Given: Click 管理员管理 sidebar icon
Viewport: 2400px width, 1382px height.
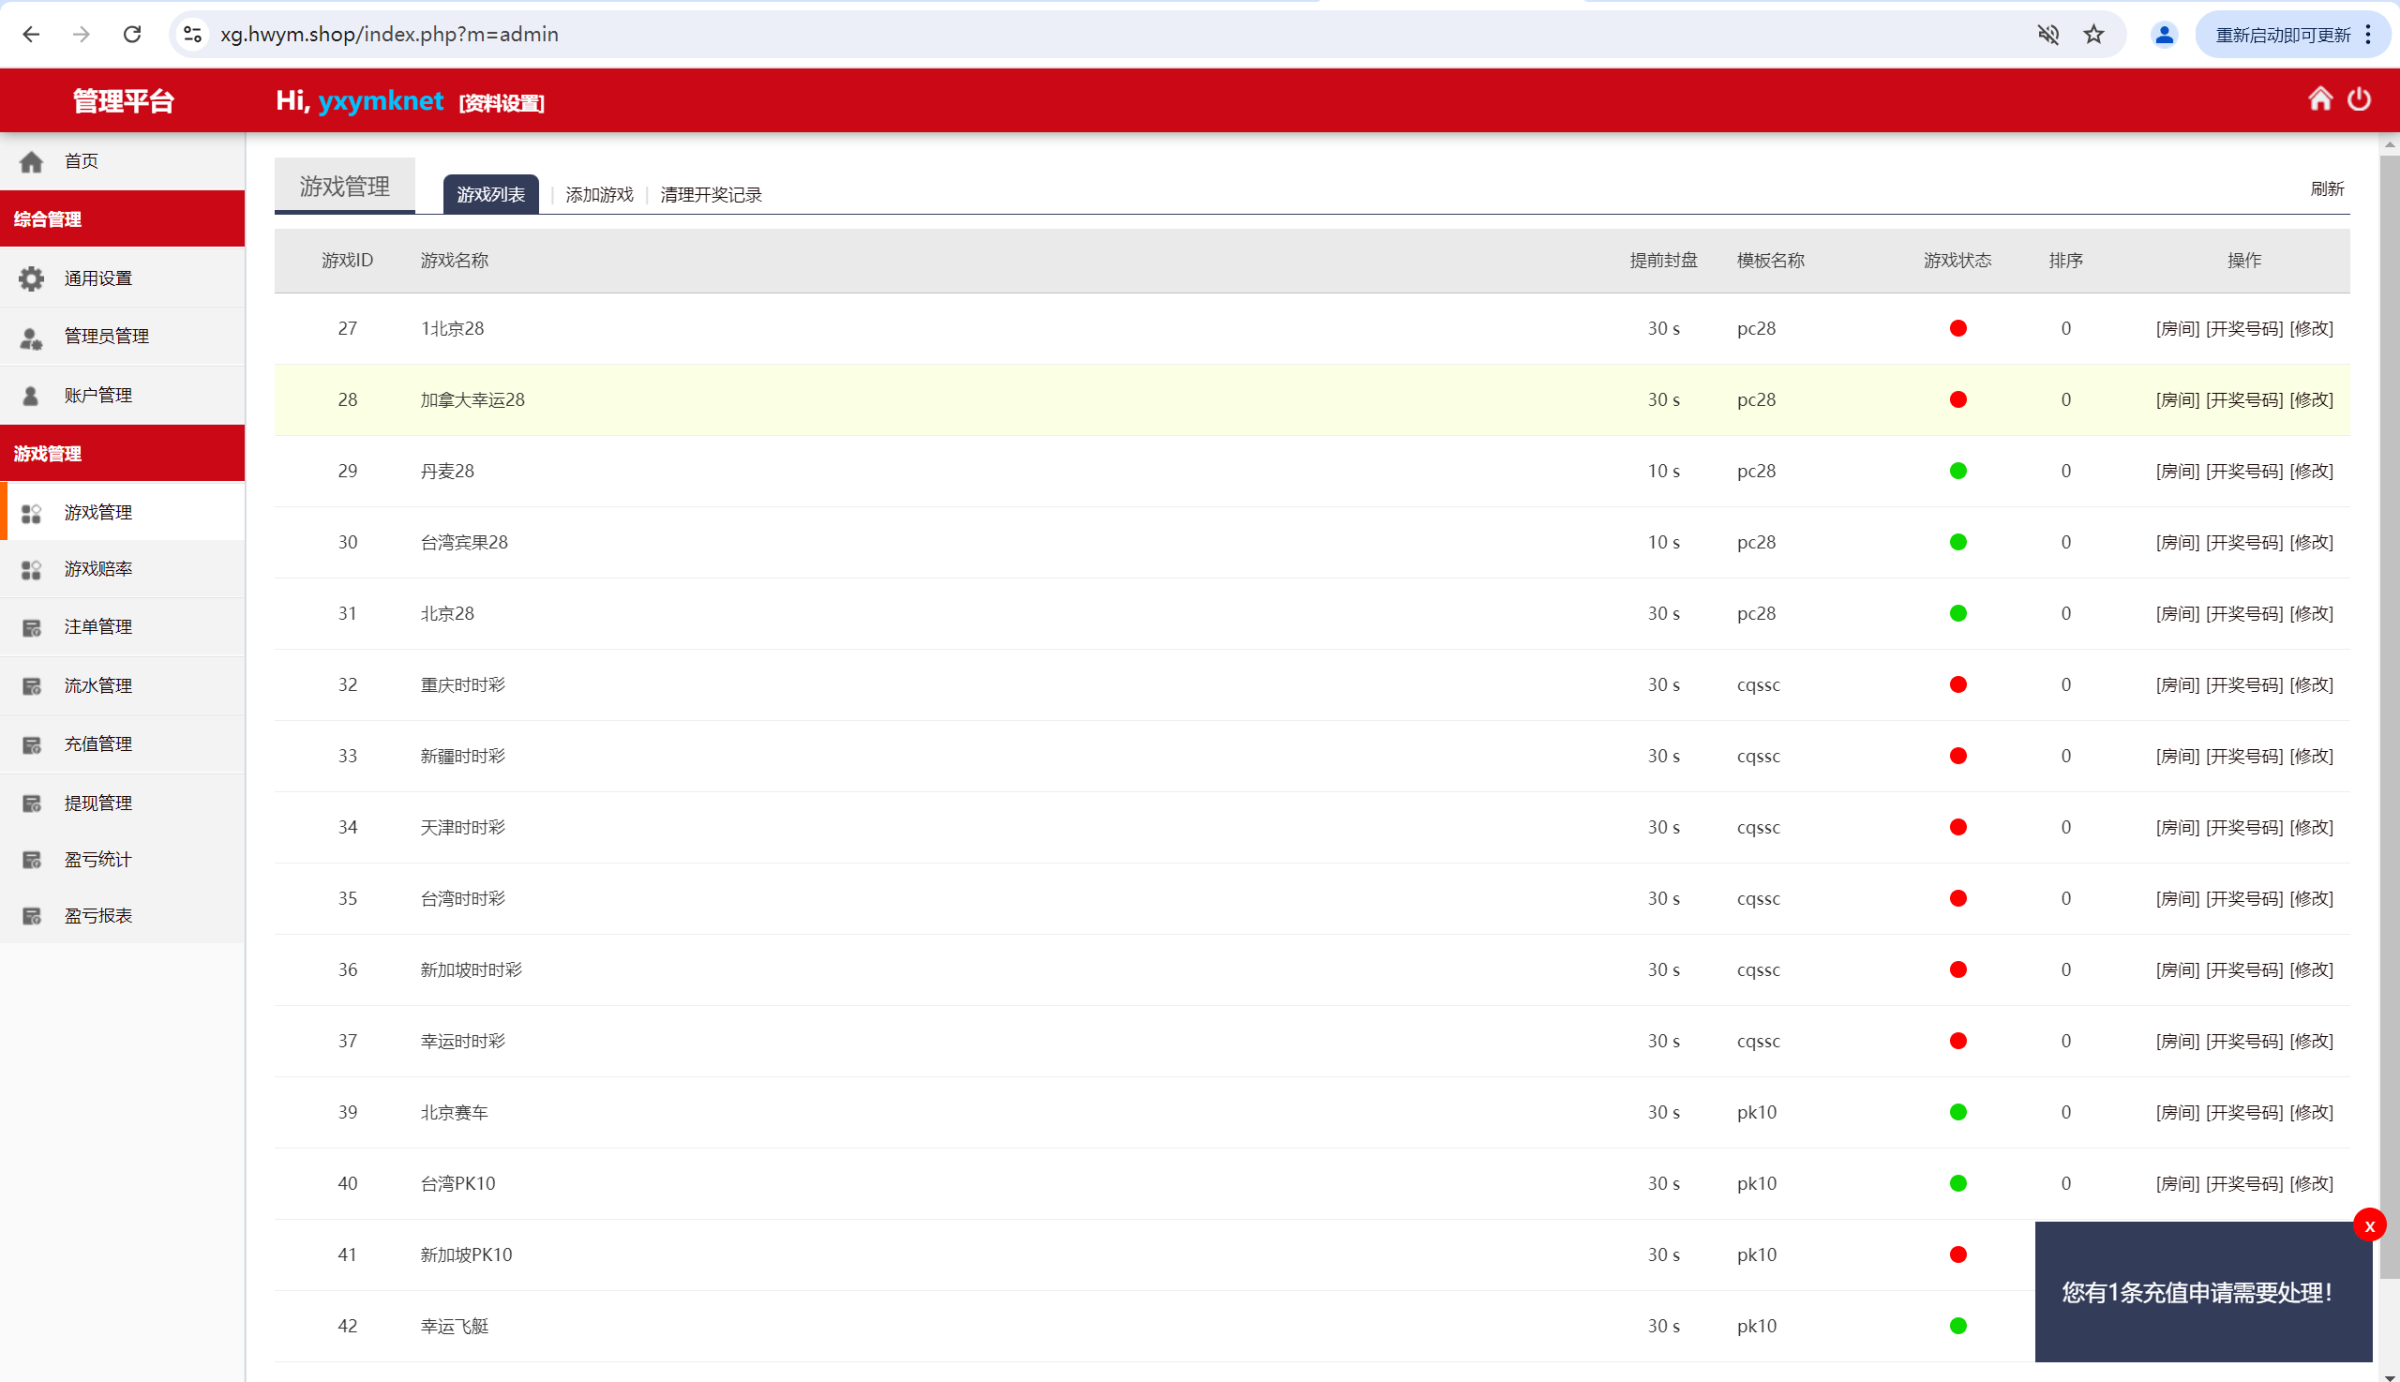Looking at the screenshot, I should (31, 337).
